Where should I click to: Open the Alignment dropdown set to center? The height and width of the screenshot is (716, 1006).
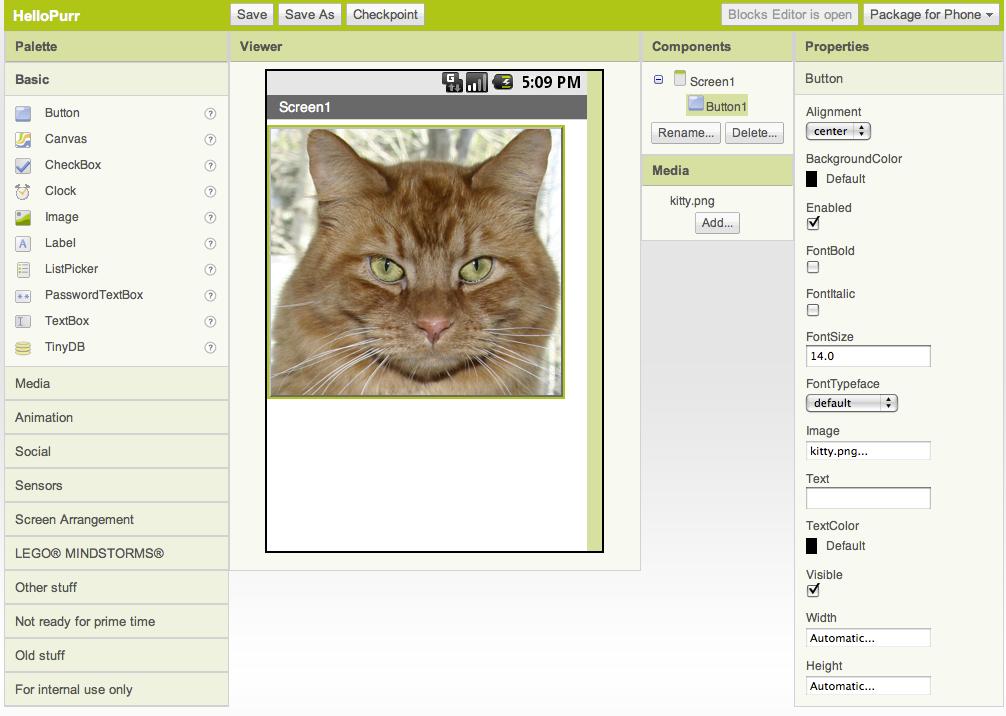pos(838,131)
